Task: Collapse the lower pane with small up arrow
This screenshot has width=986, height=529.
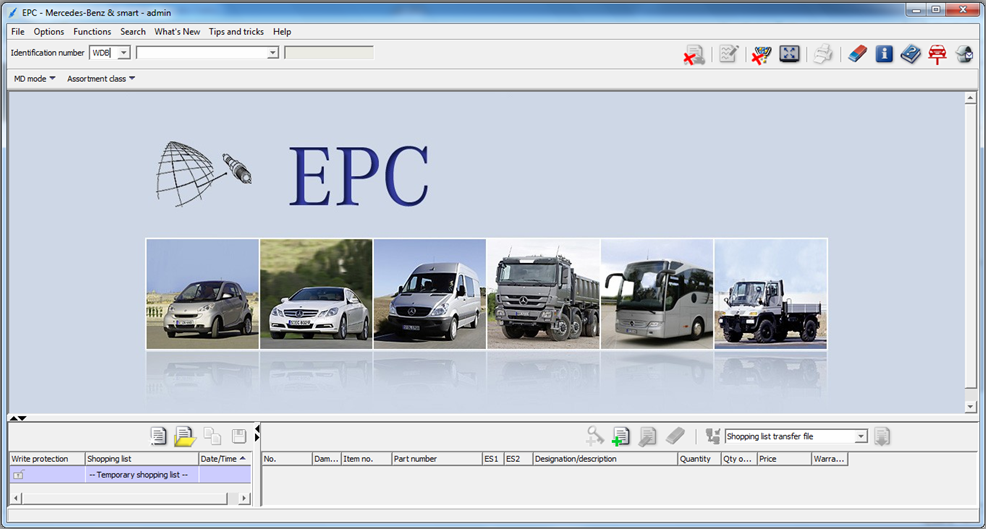Action: (x=14, y=418)
